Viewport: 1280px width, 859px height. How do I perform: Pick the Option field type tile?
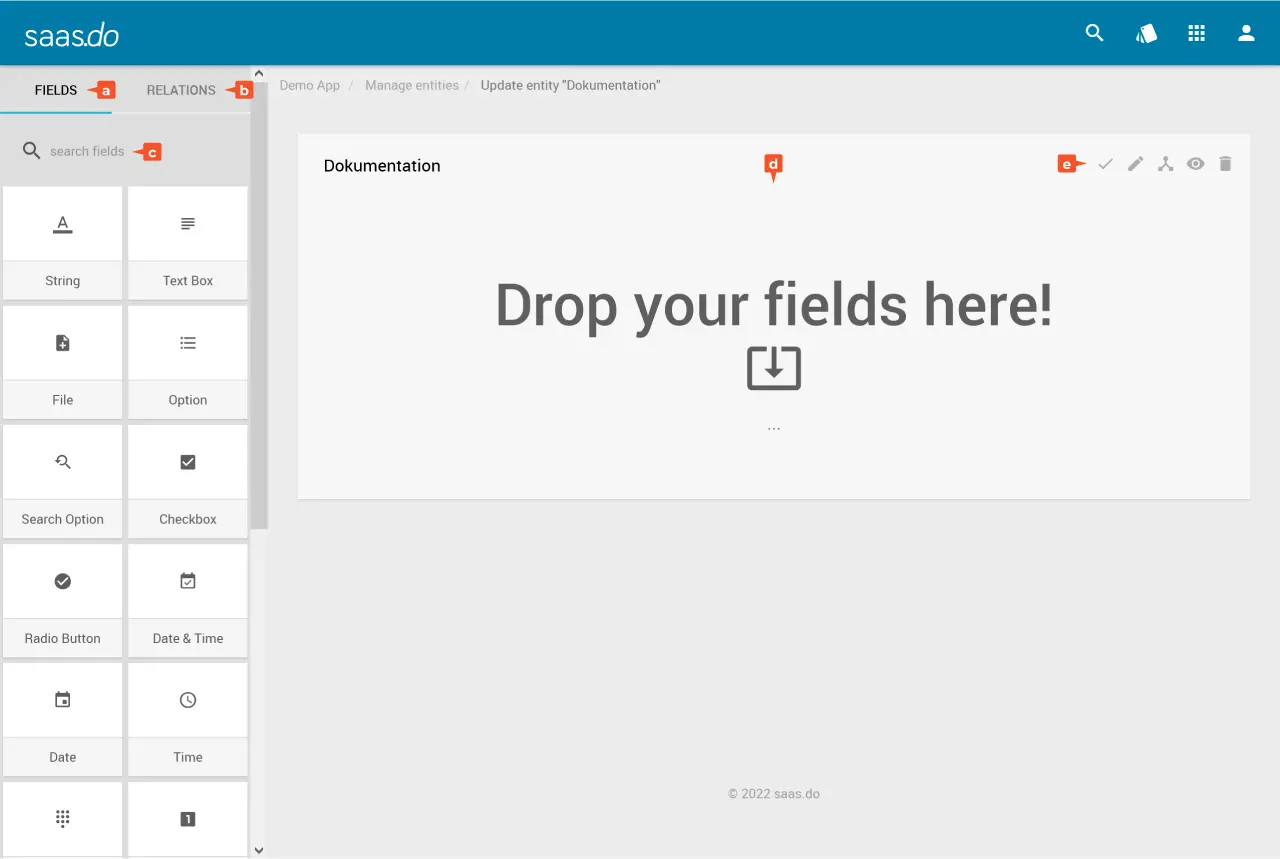click(188, 361)
